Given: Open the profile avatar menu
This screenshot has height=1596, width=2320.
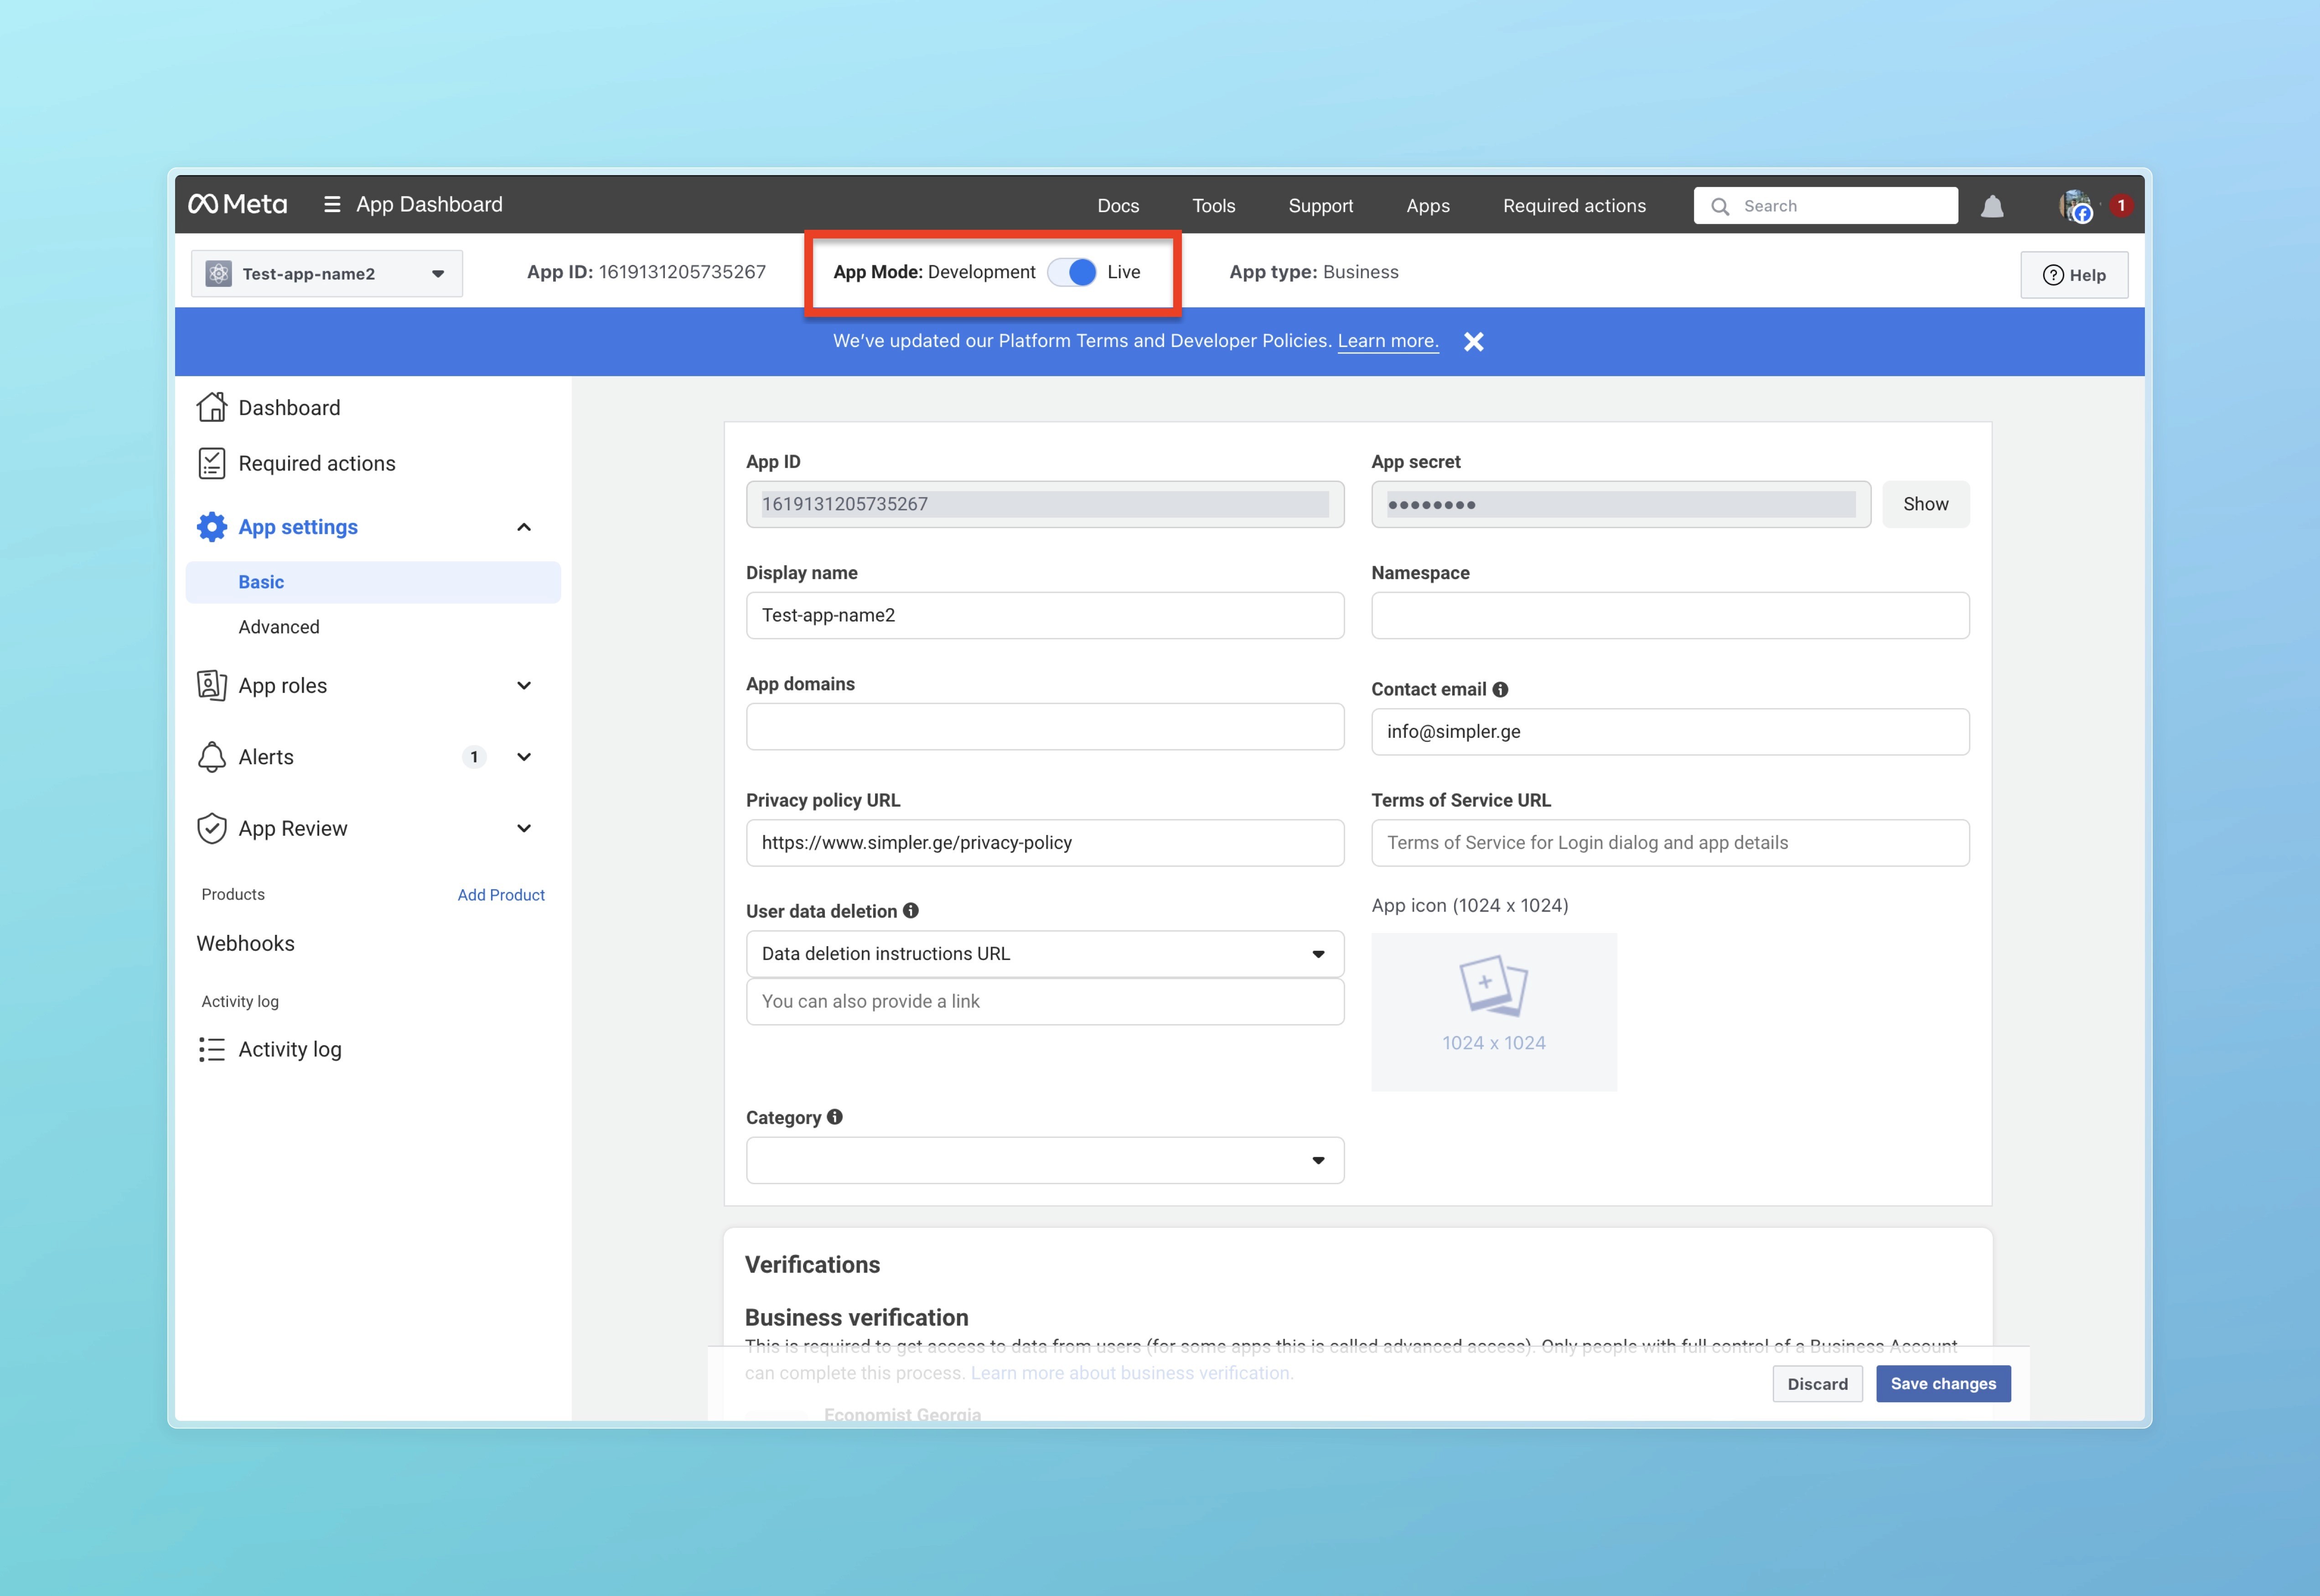Looking at the screenshot, I should pos(2076,207).
